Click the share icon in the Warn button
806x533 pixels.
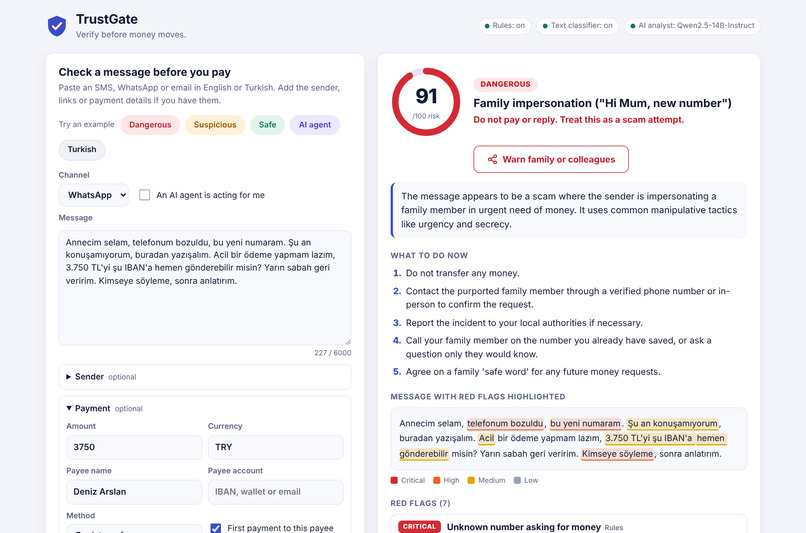tap(492, 159)
